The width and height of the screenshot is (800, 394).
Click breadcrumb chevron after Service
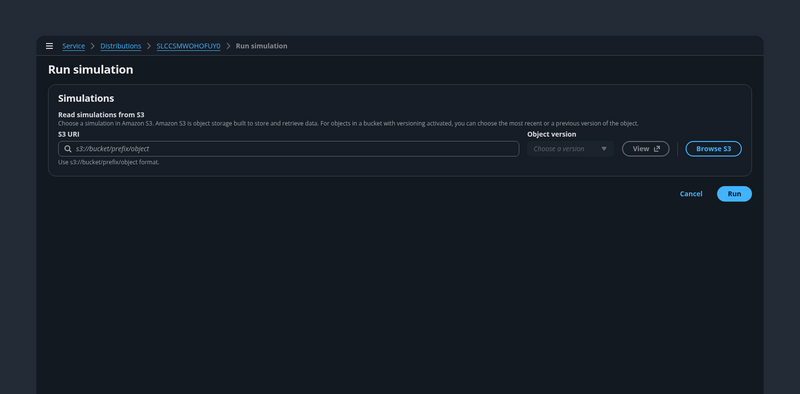pos(93,46)
